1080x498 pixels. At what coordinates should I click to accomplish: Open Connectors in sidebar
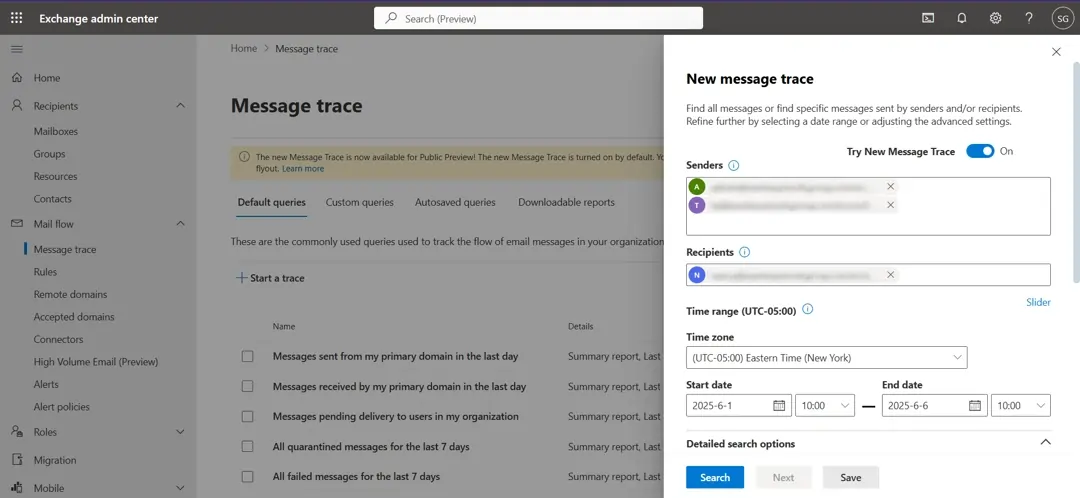(59, 339)
